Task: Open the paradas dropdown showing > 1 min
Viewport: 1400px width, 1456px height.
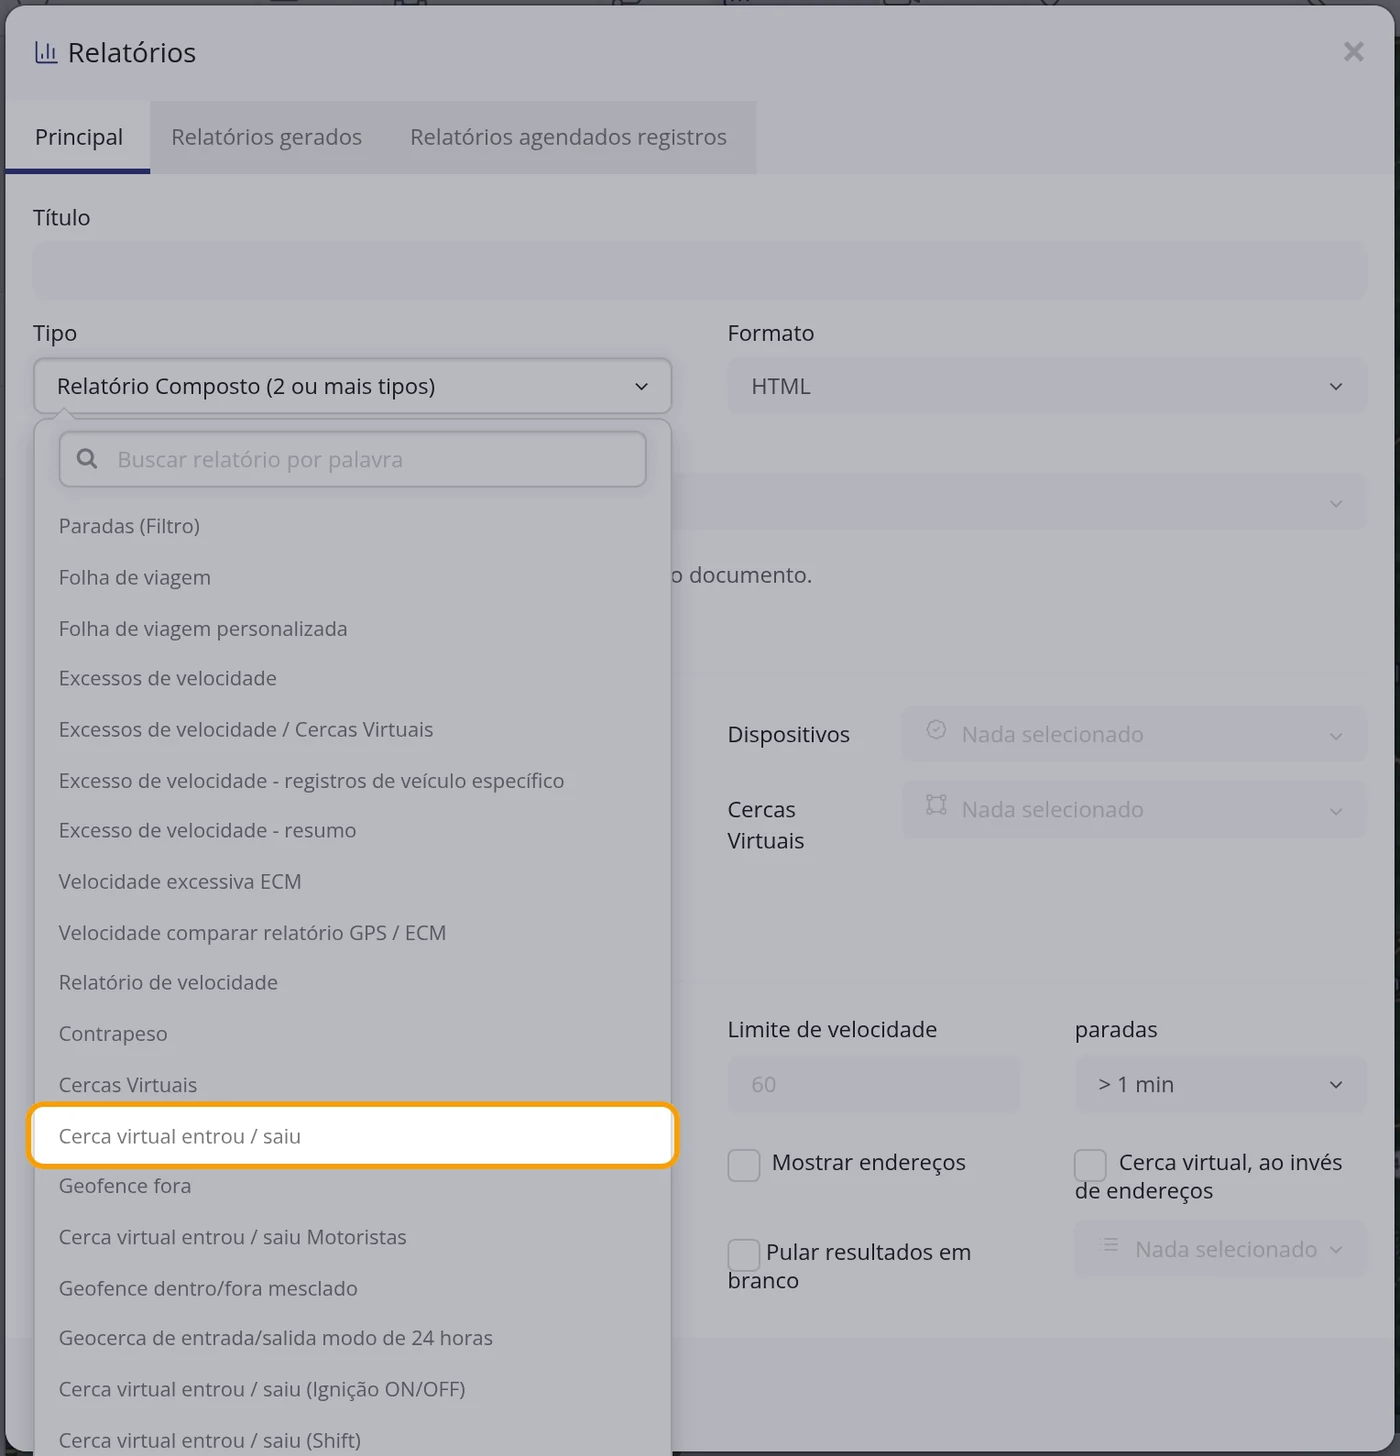Action: (x=1220, y=1085)
